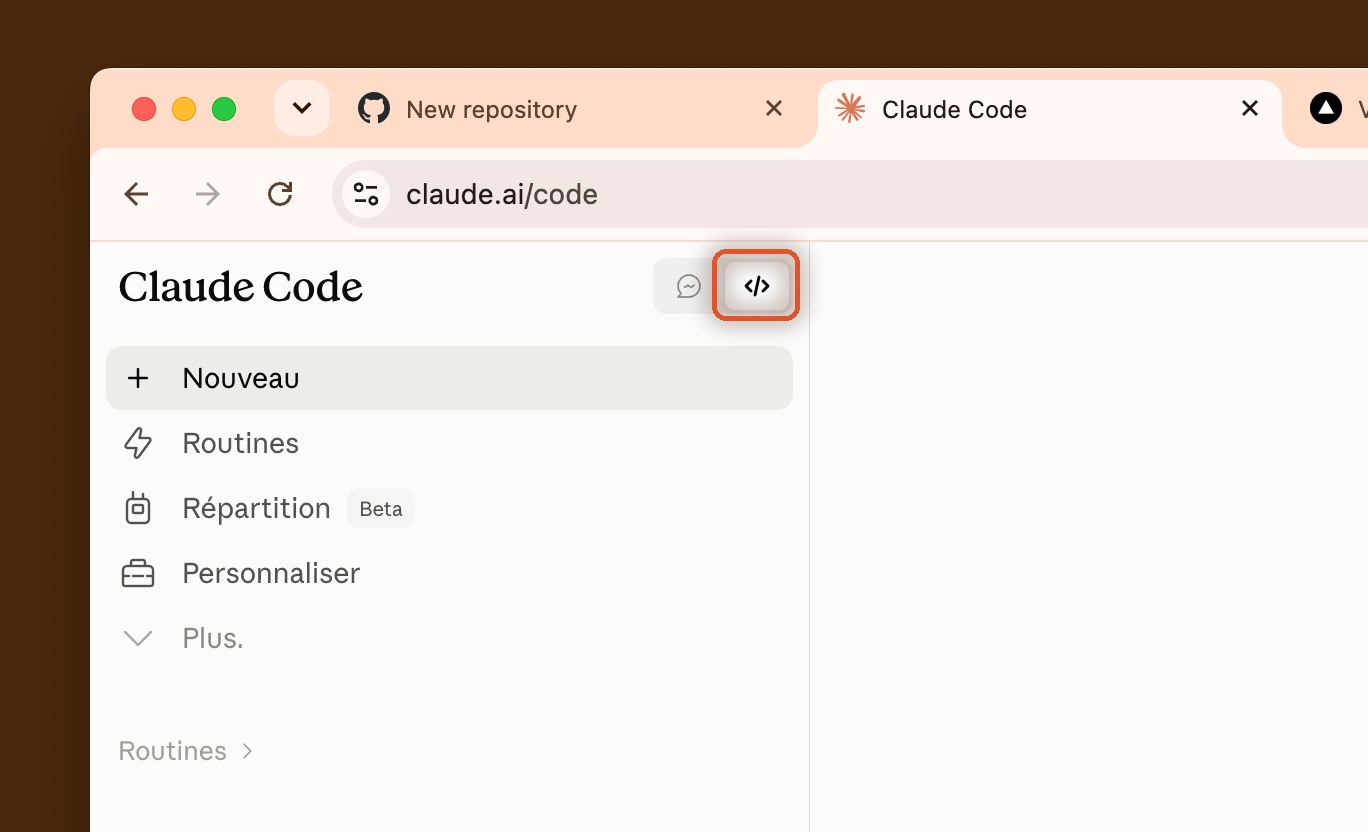Go forward with the browser forward arrow
Screen dimensions: 1368x832
coord(207,194)
